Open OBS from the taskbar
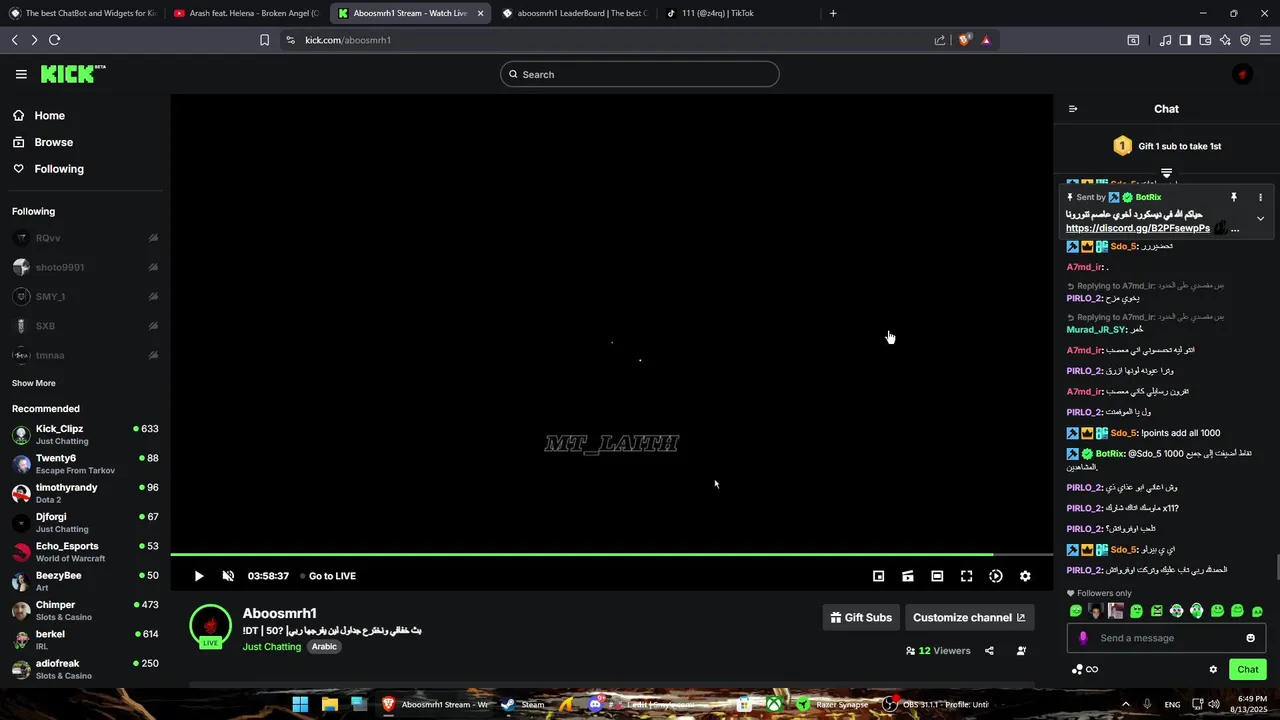Screen dimensions: 1280x720 tap(935, 704)
